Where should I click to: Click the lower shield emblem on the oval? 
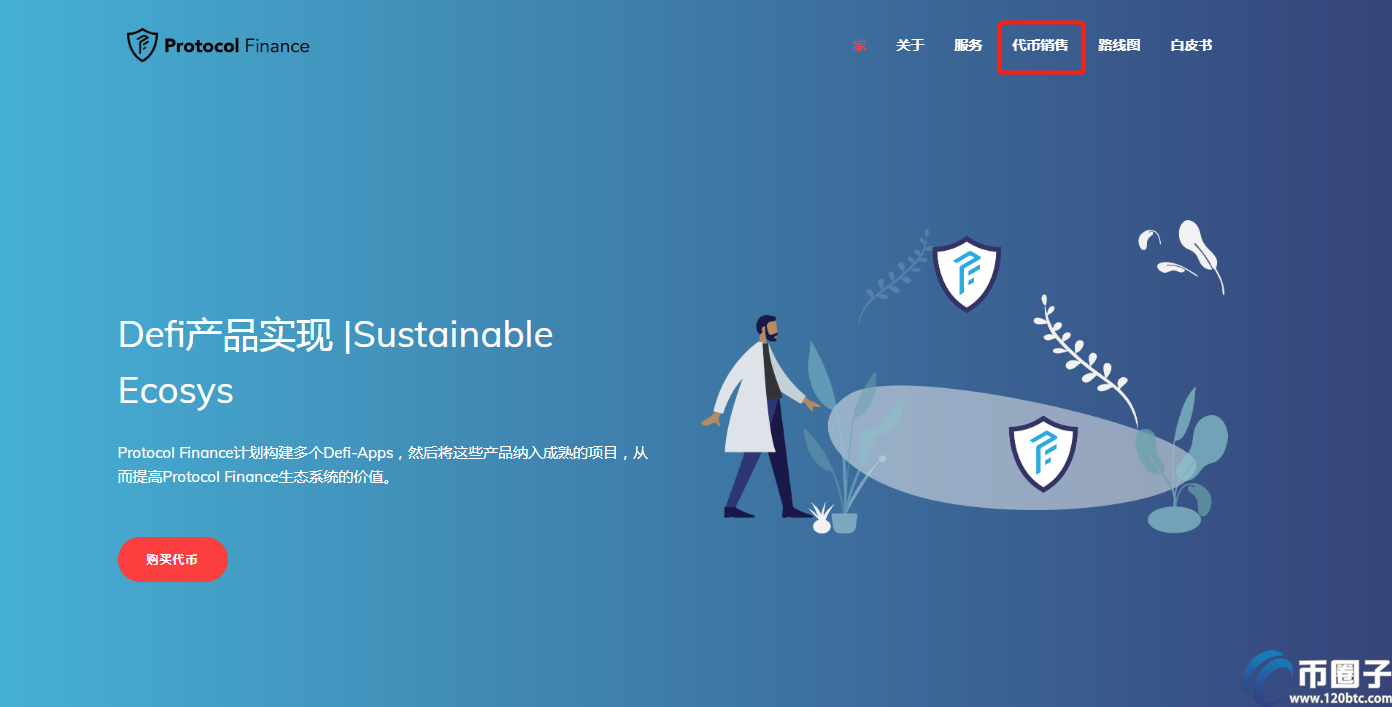(x=1042, y=453)
